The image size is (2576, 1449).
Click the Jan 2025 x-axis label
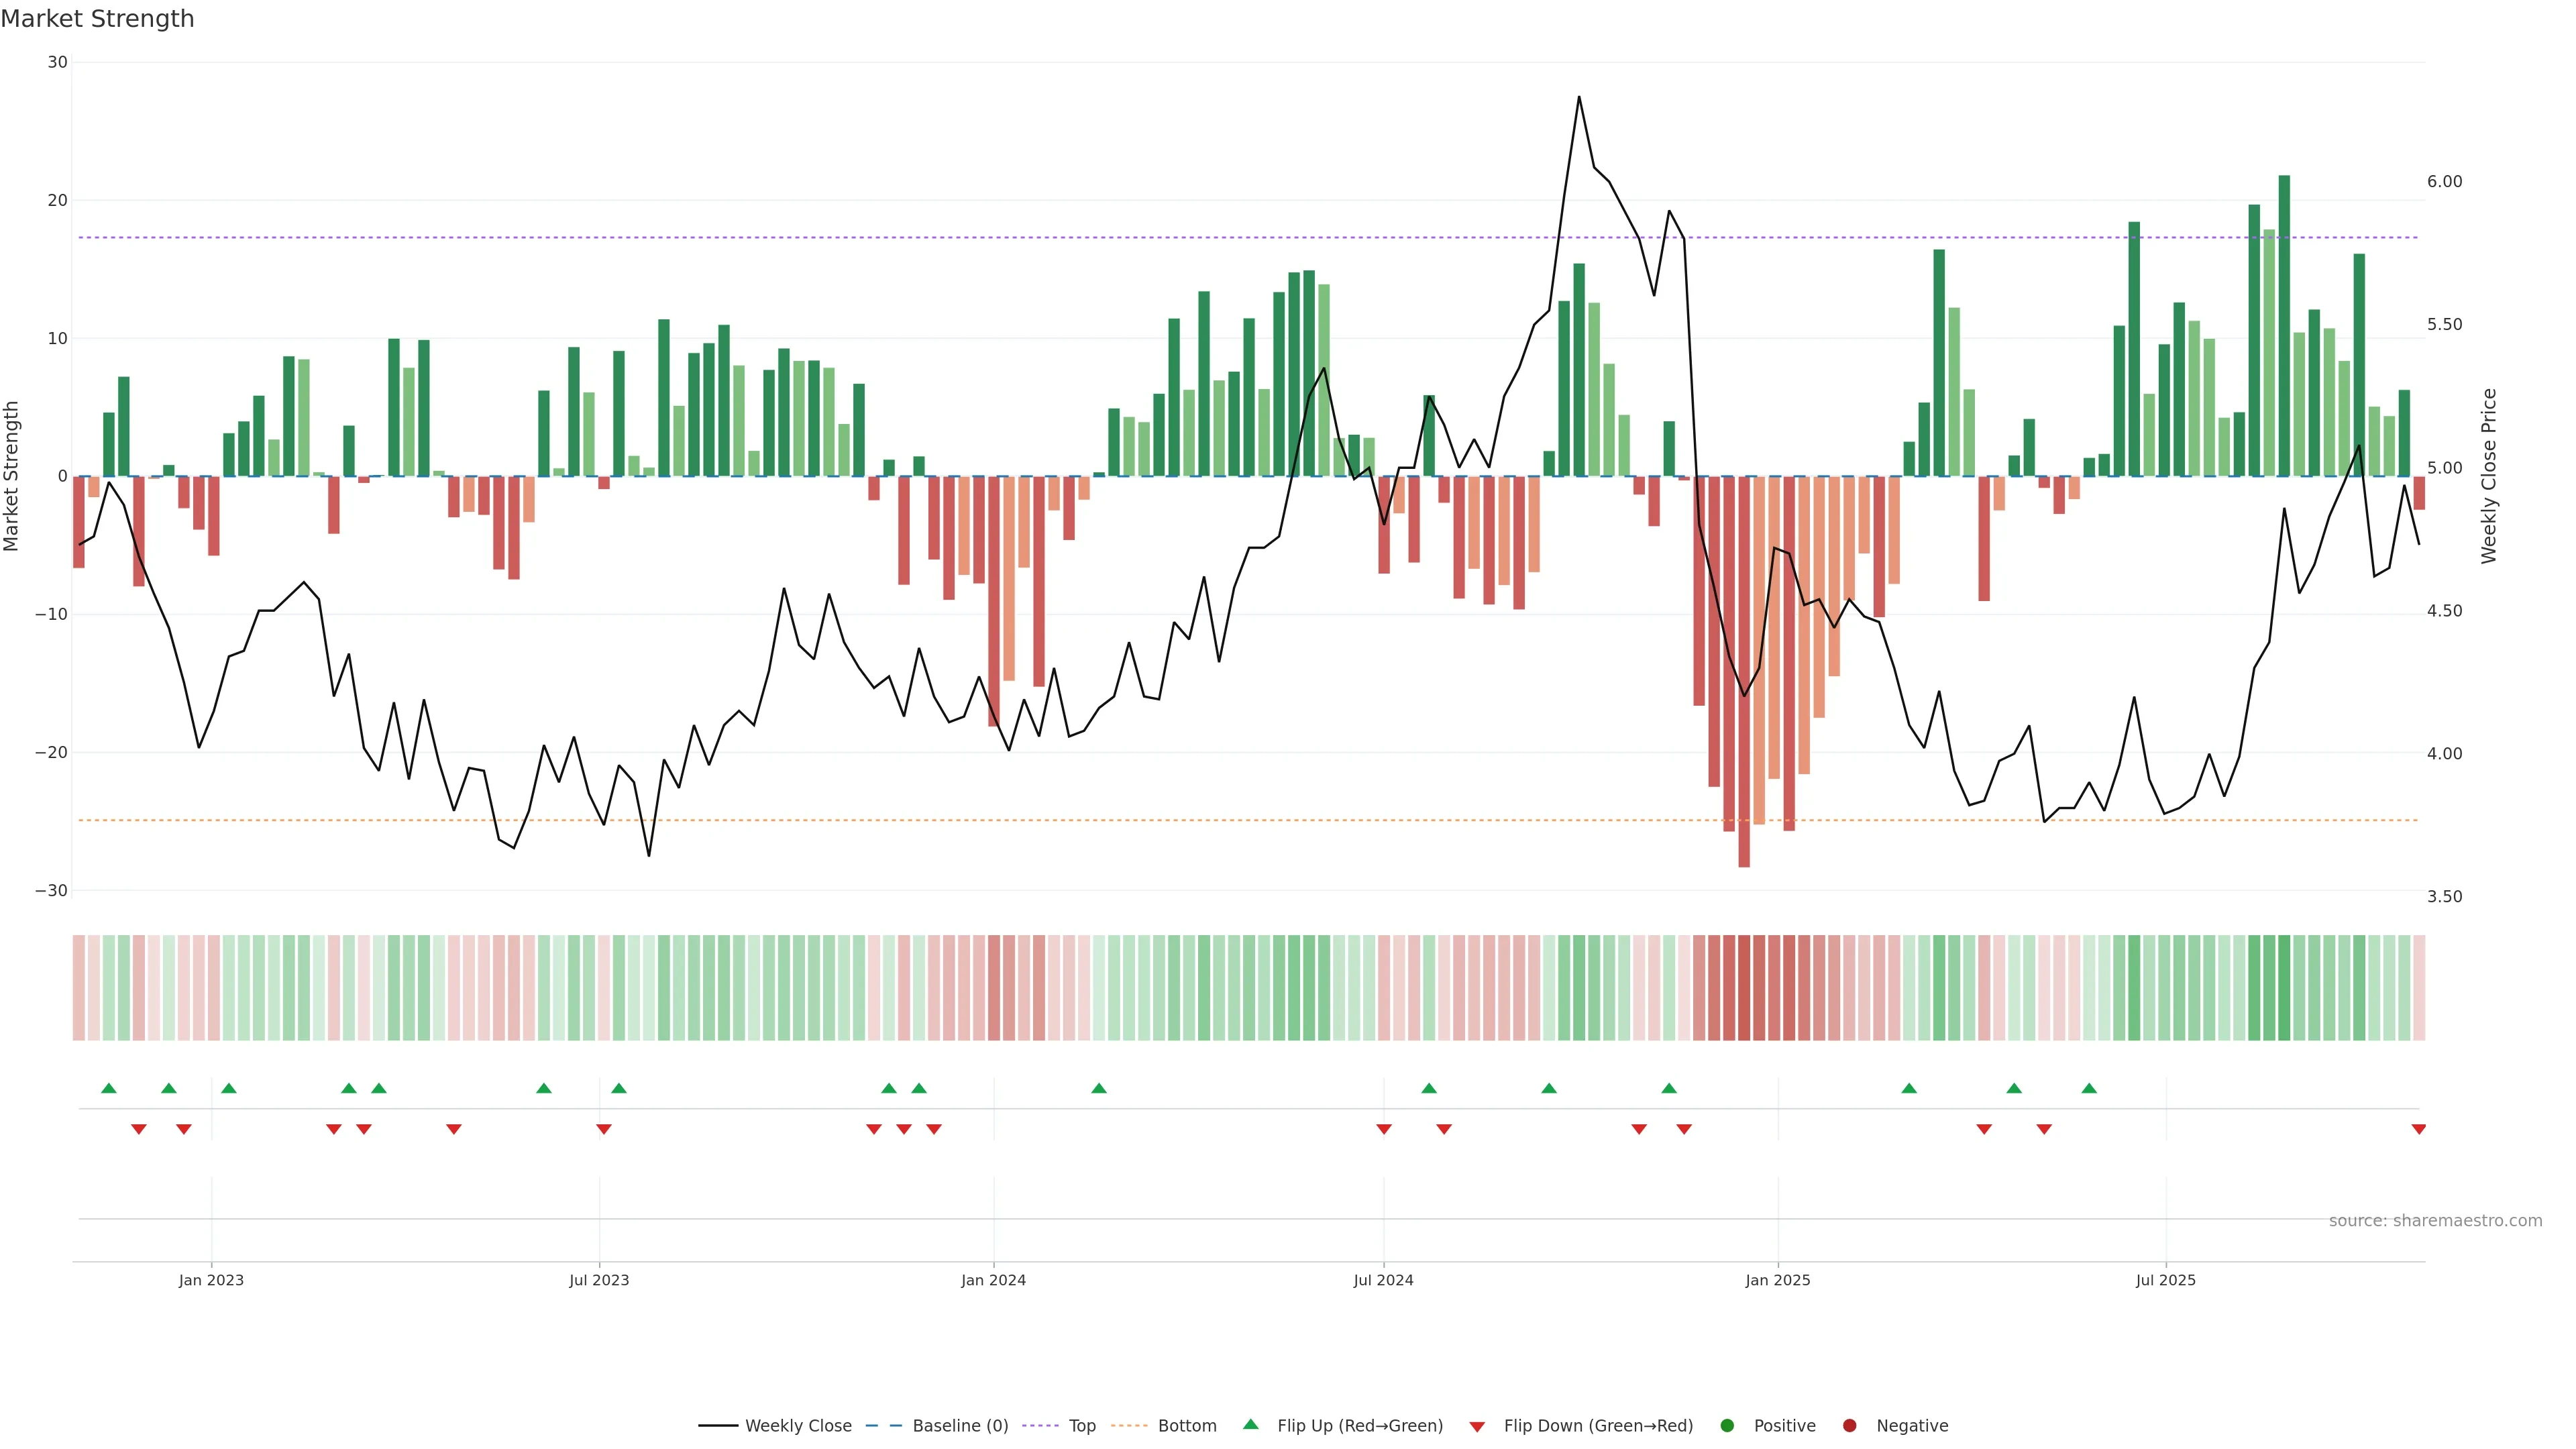point(1777,1280)
